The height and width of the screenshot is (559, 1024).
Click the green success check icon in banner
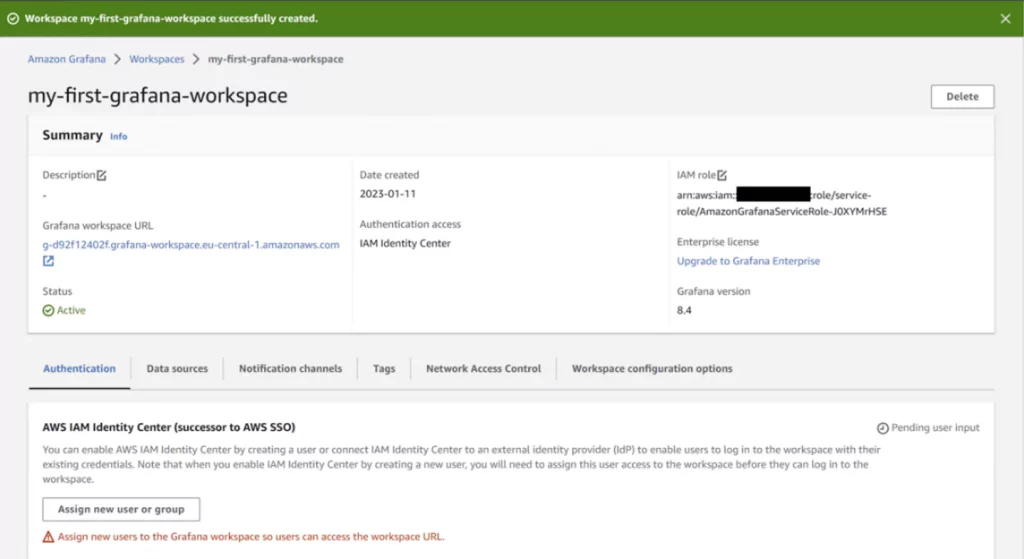tap(12, 18)
